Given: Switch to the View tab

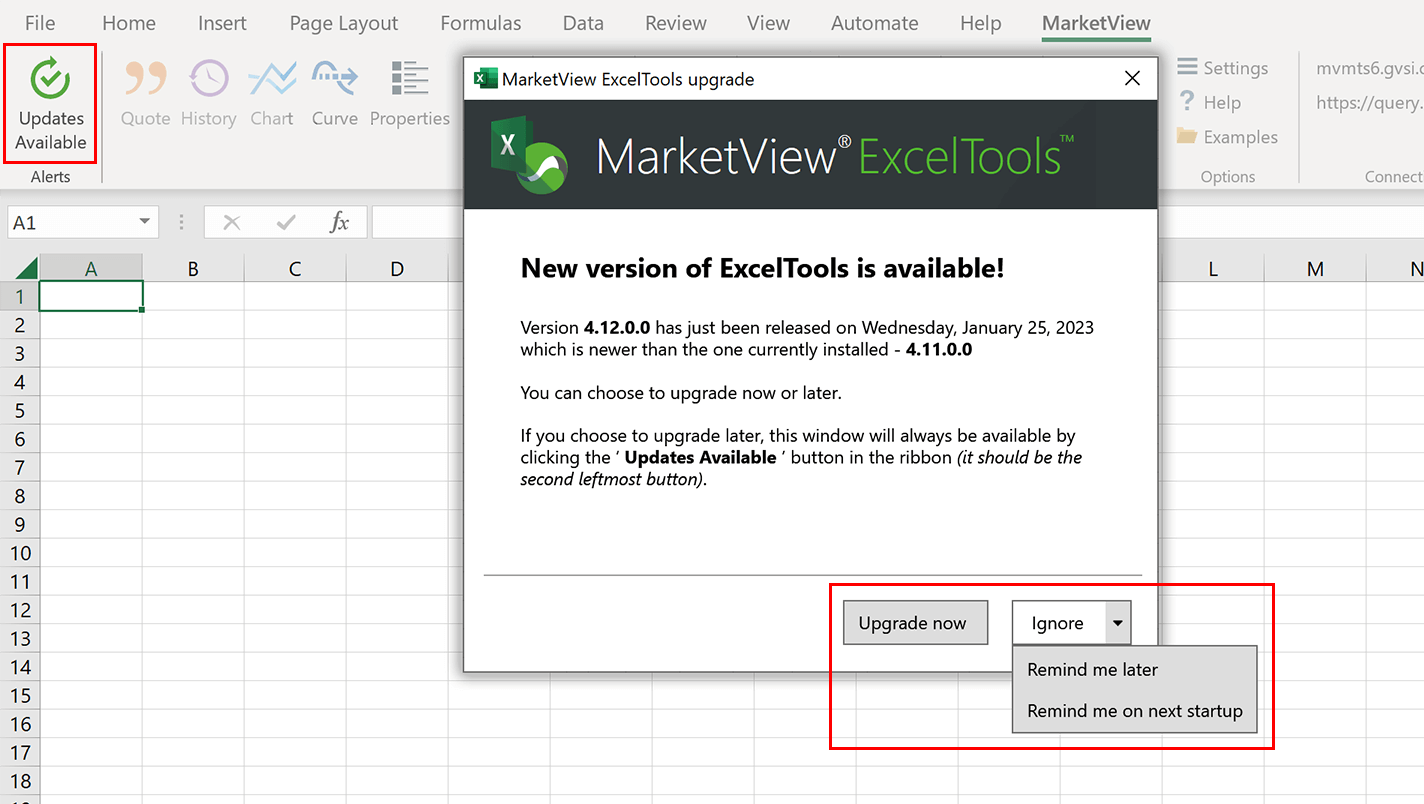Looking at the screenshot, I should [769, 23].
